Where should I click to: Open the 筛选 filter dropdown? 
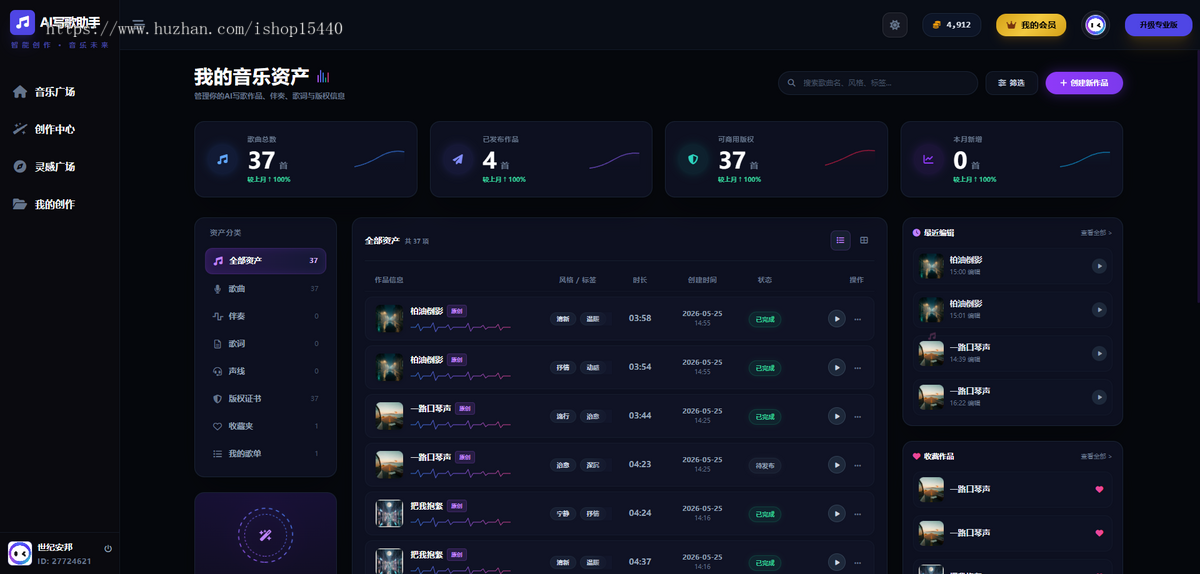pyautogui.click(x=1011, y=83)
